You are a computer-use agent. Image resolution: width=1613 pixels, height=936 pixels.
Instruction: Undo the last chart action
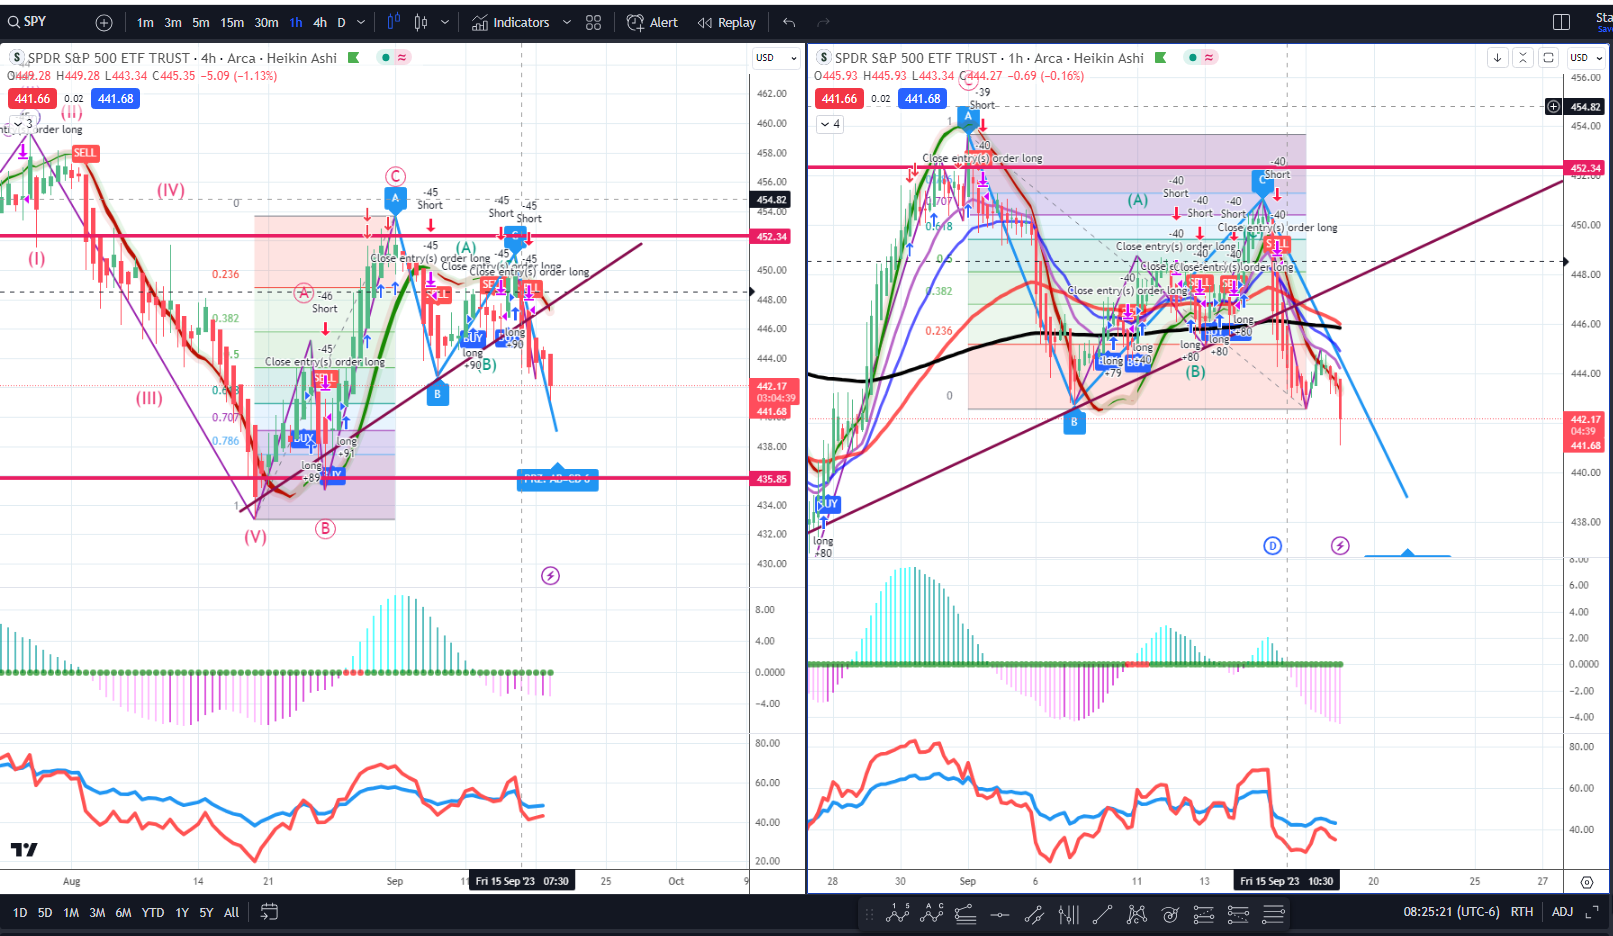coord(789,22)
